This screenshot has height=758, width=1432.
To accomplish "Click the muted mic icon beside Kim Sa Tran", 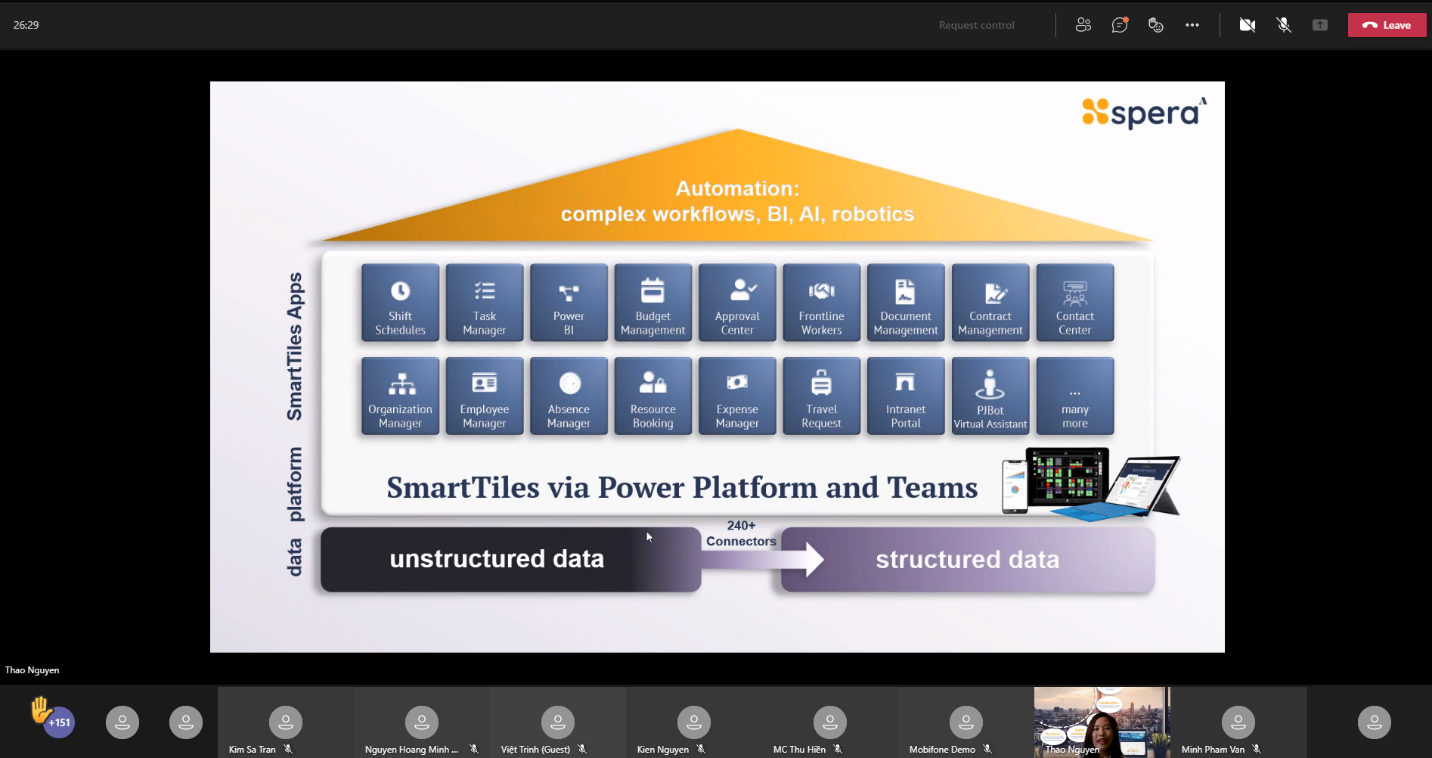I will click(x=288, y=749).
